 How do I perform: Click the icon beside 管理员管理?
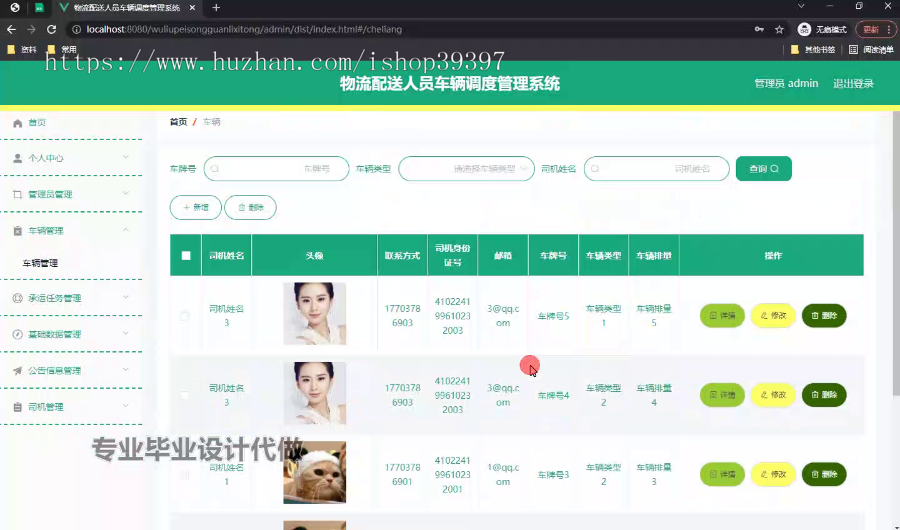pyautogui.click(x=18, y=195)
